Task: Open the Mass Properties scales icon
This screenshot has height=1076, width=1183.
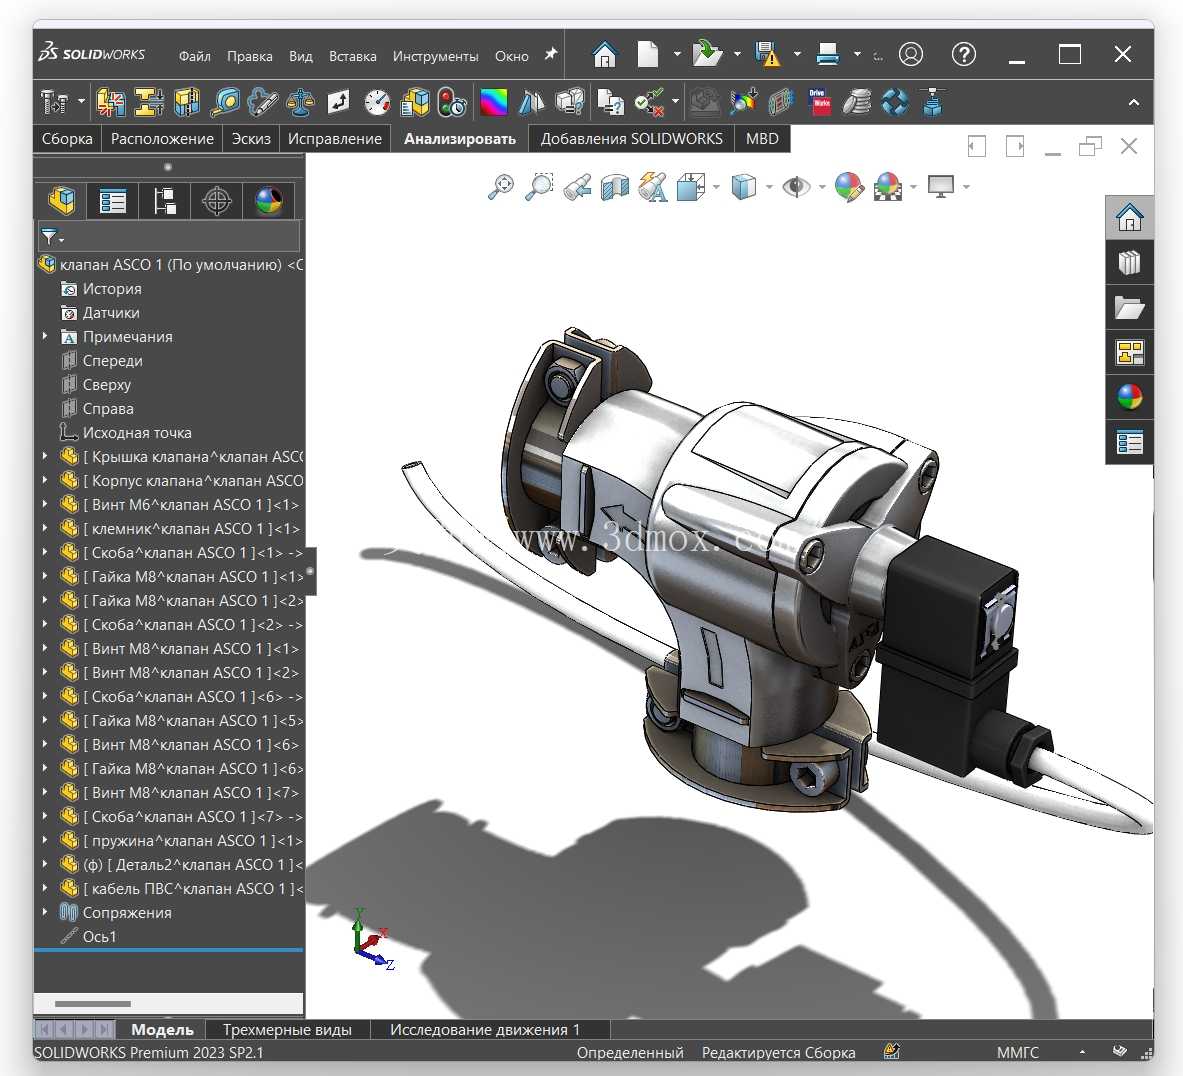Action: pyautogui.click(x=300, y=103)
